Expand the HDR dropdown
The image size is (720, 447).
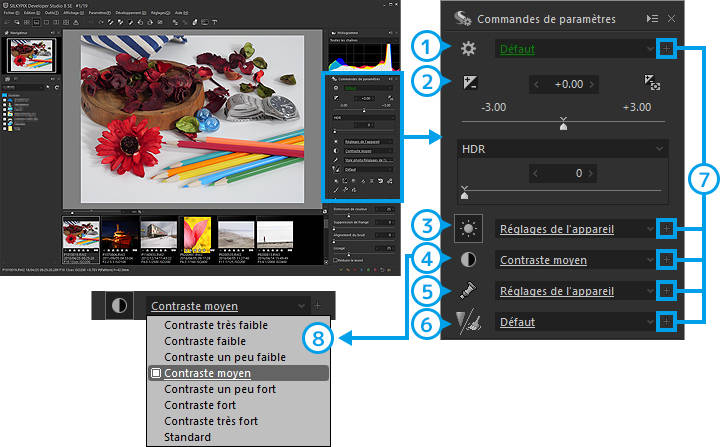point(656,148)
